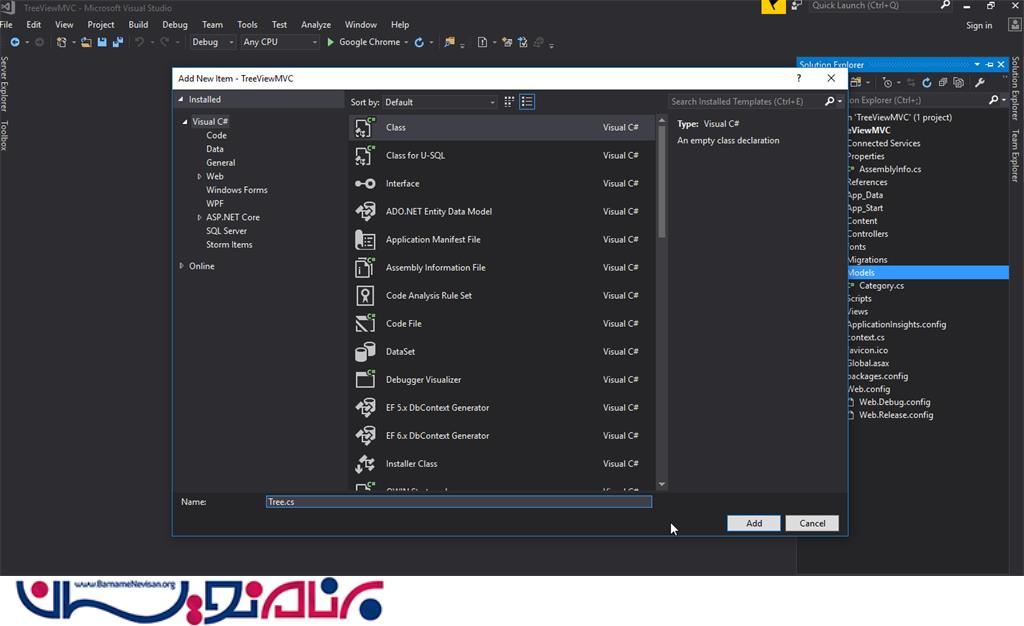Click the Name input field containing Tree.cs

459,502
